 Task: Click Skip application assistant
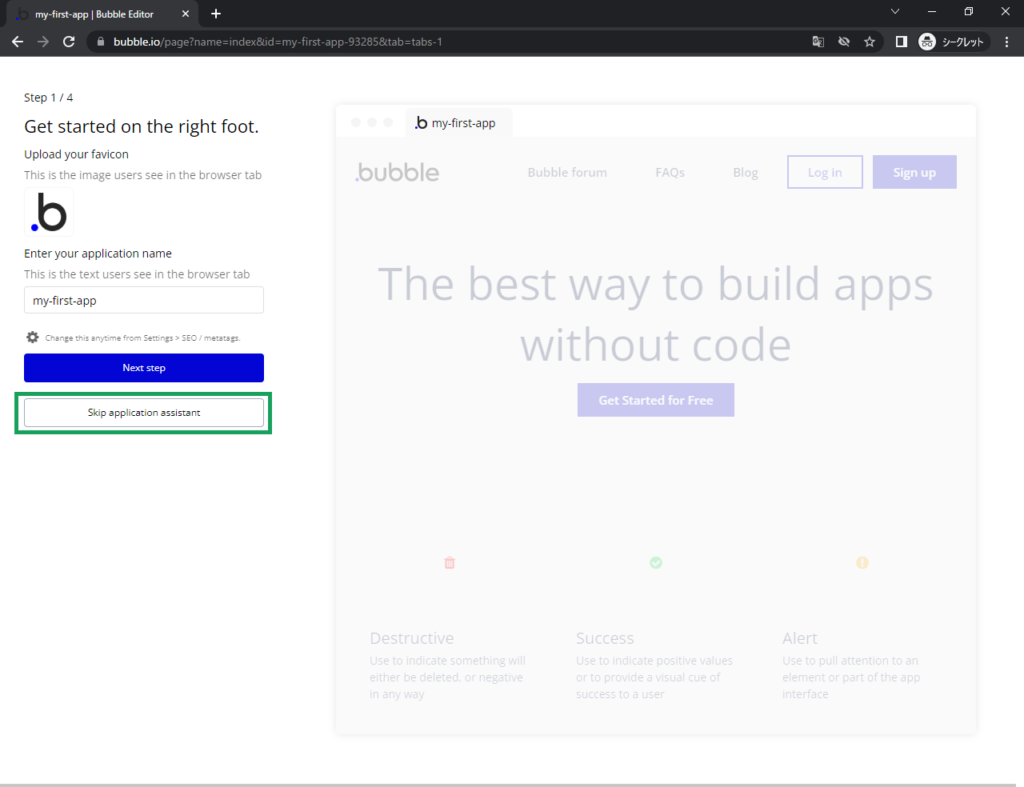(x=144, y=412)
